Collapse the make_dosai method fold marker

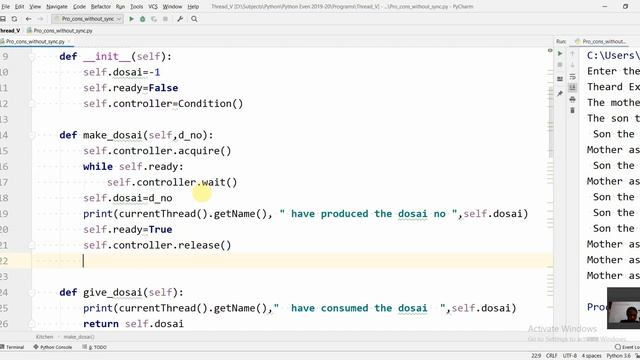click(31, 135)
